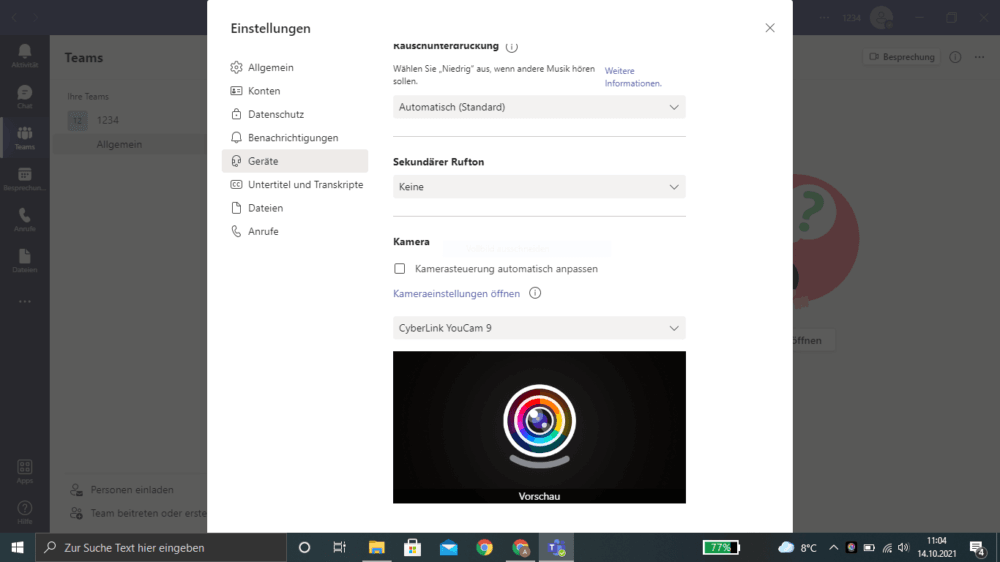Show hidden tray icons chevron

(834, 547)
